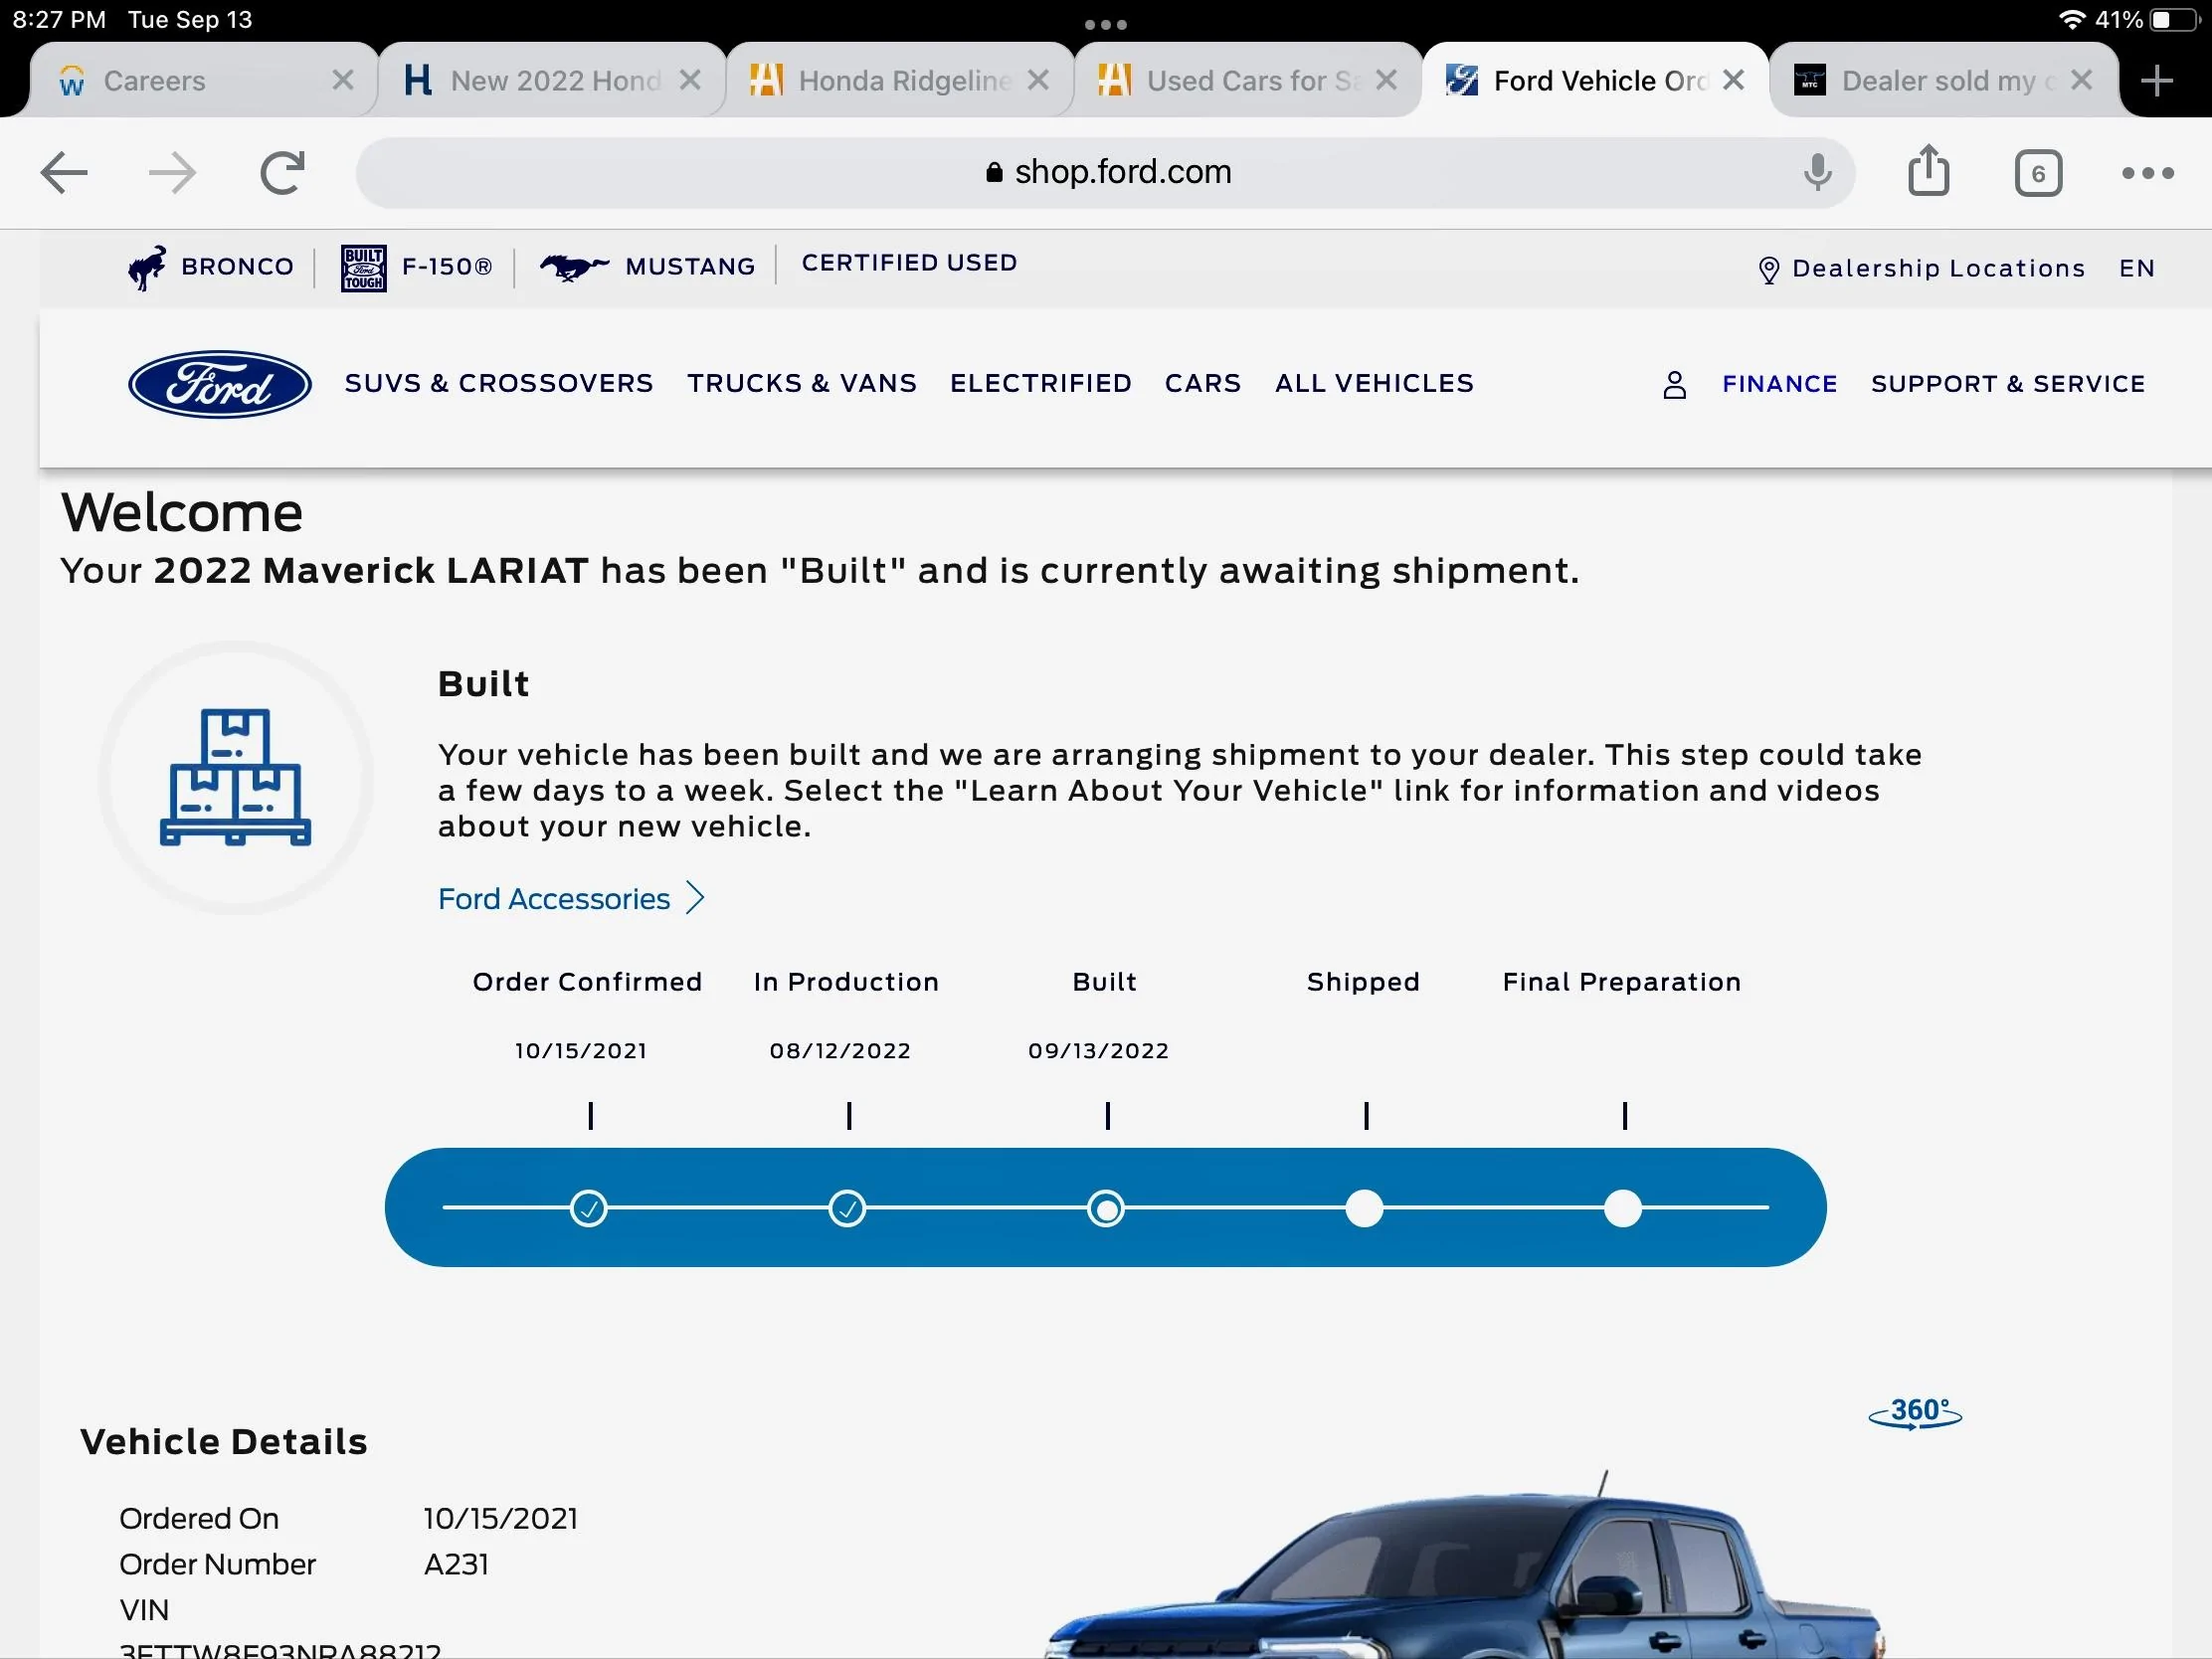Open the Ford Accessories link
The image size is (2212, 1659).
[554, 899]
